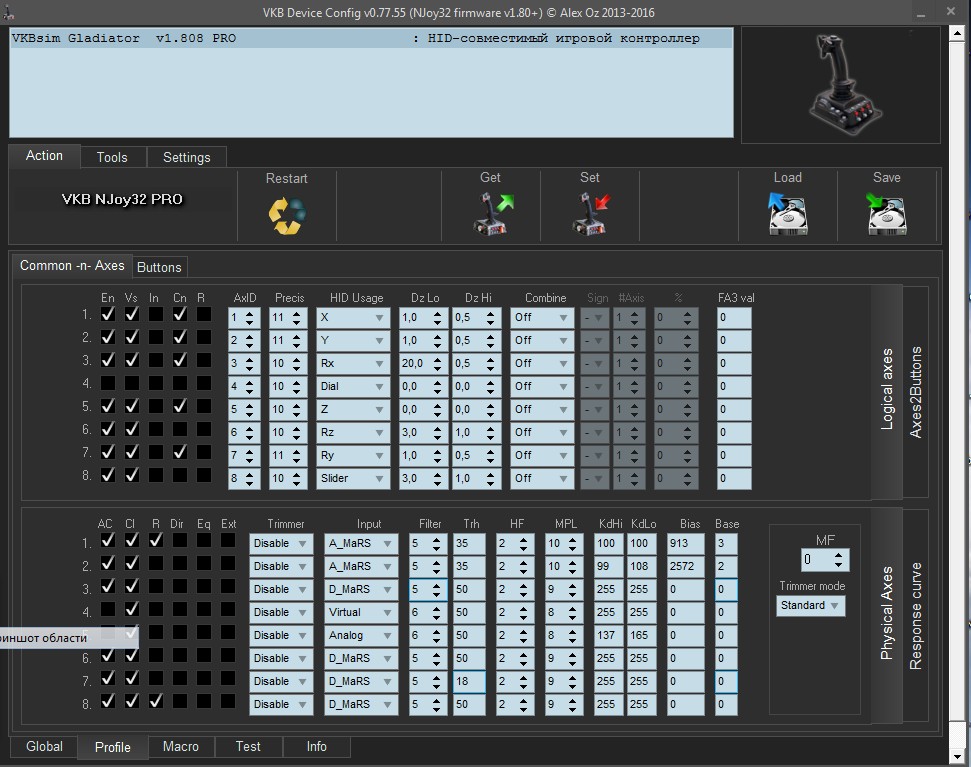
Task: Toggle AC checkbox for physical axis 1
Action: [x=108, y=540]
